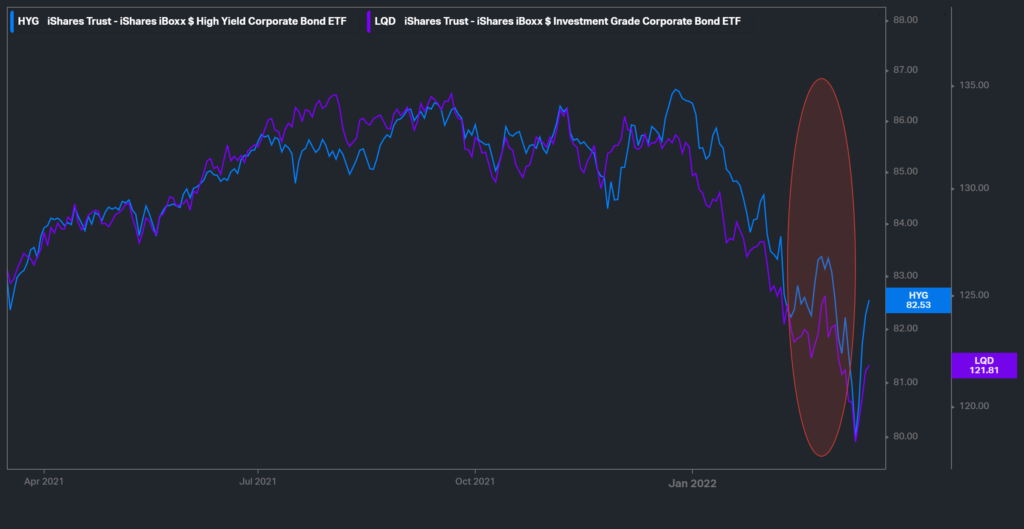Click the 125.00 LQD axis value
This screenshot has height=529, width=1024.
(x=974, y=295)
